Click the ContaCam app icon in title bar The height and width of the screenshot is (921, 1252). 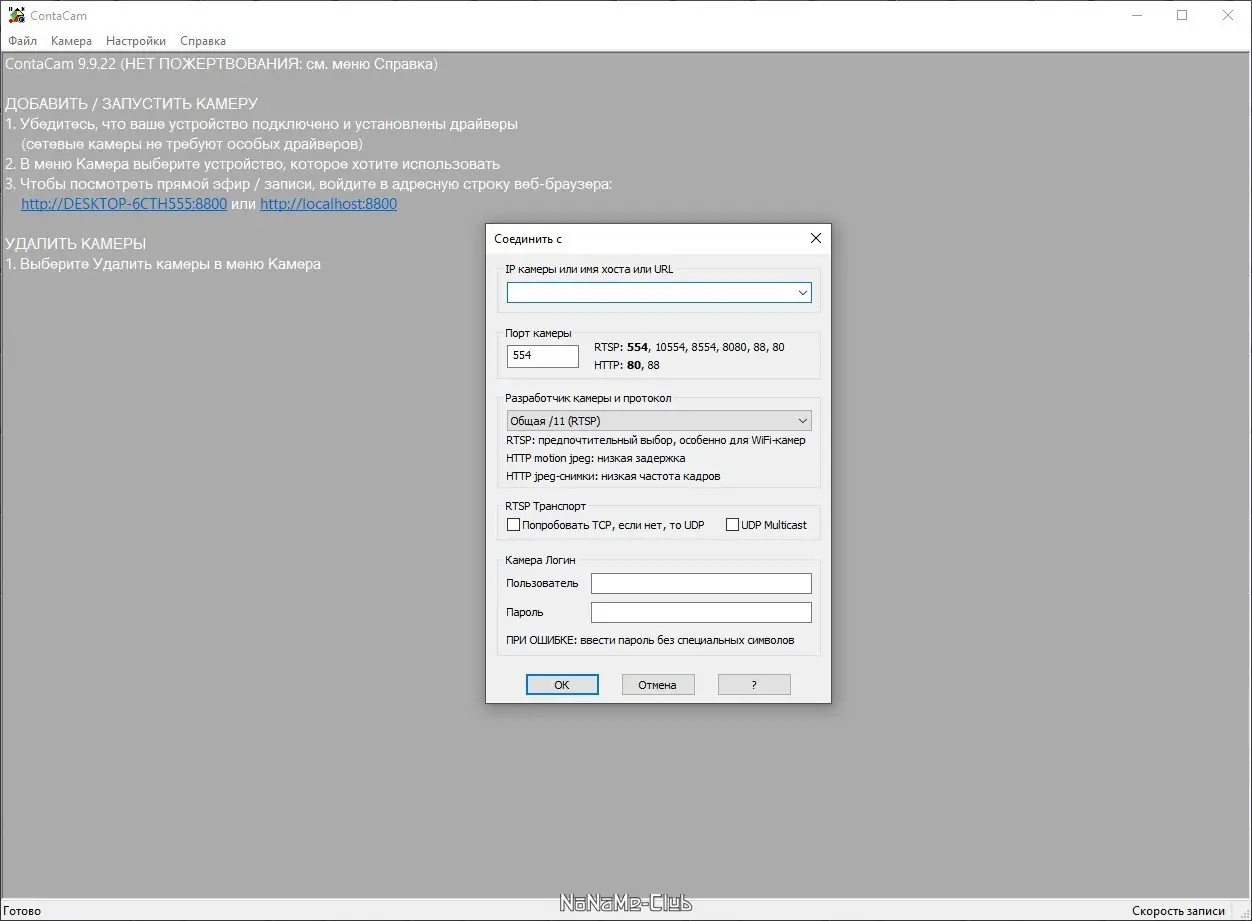click(x=16, y=15)
